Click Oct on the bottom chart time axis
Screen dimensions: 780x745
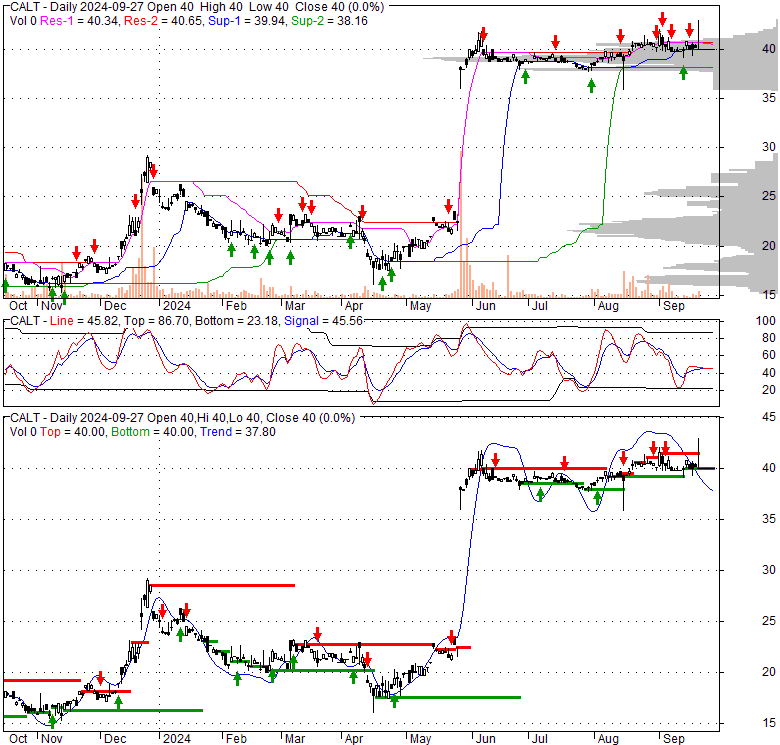18,739
